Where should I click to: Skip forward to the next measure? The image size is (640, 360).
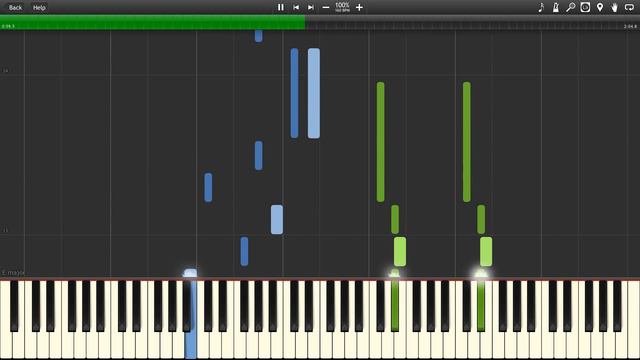click(311, 7)
